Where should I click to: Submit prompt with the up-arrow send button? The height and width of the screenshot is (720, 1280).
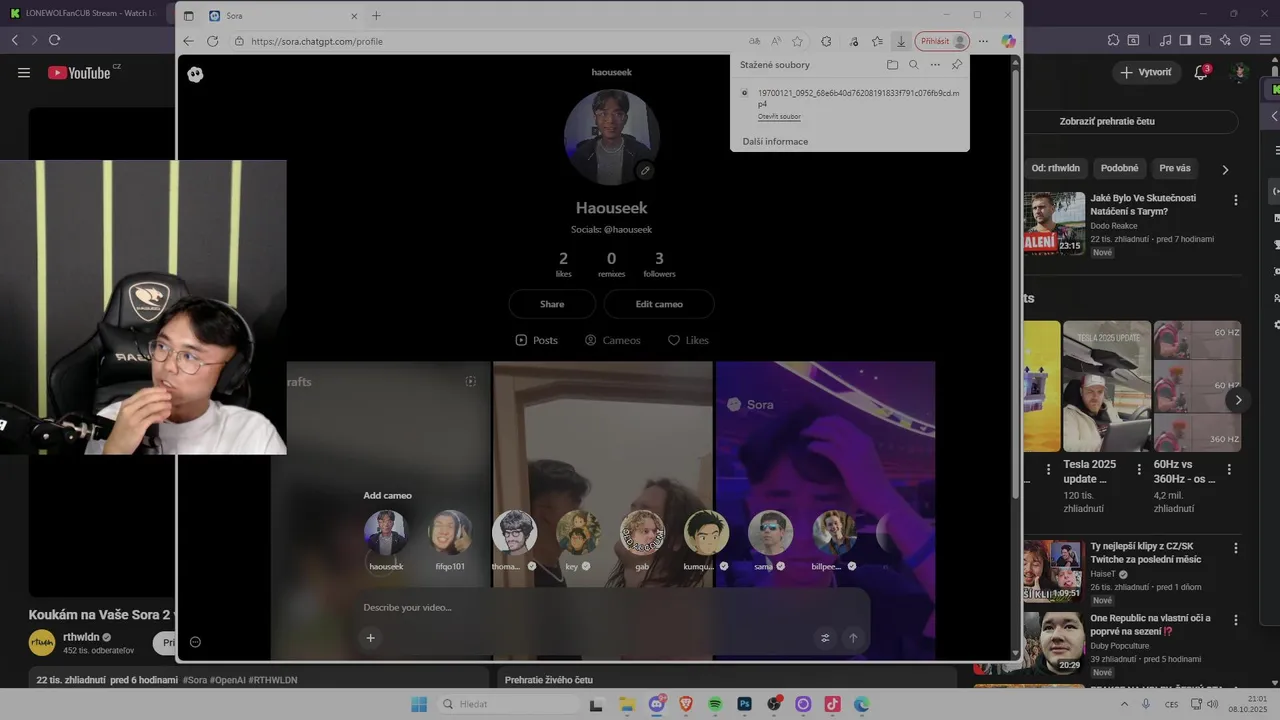853,638
